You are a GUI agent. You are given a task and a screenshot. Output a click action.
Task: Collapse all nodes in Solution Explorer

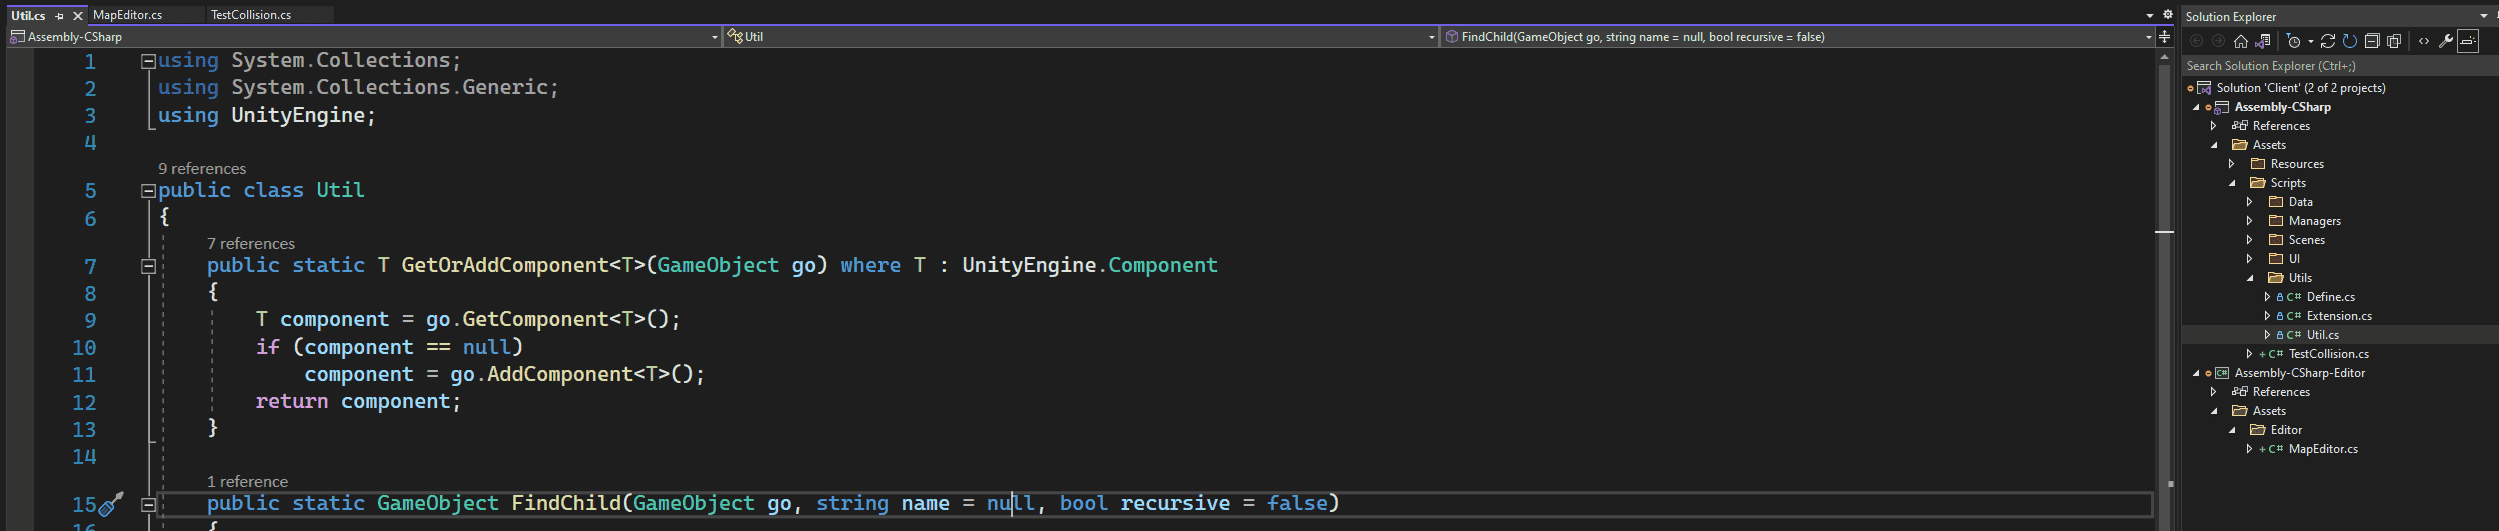point(2372,41)
